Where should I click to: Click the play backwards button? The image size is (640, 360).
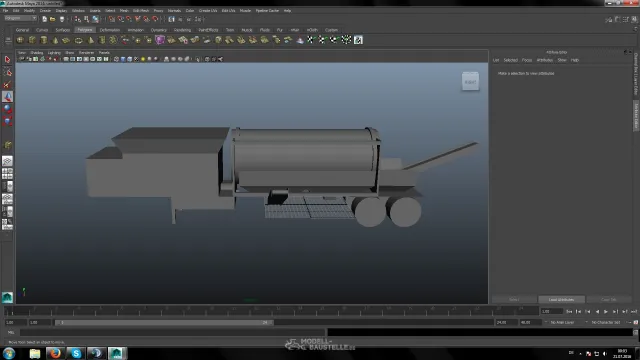pyautogui.click(x=597, y=311)
